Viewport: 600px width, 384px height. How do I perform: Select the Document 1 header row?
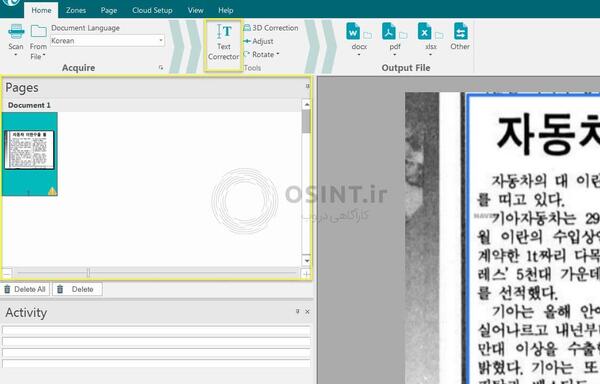click(x=152, y=105)
